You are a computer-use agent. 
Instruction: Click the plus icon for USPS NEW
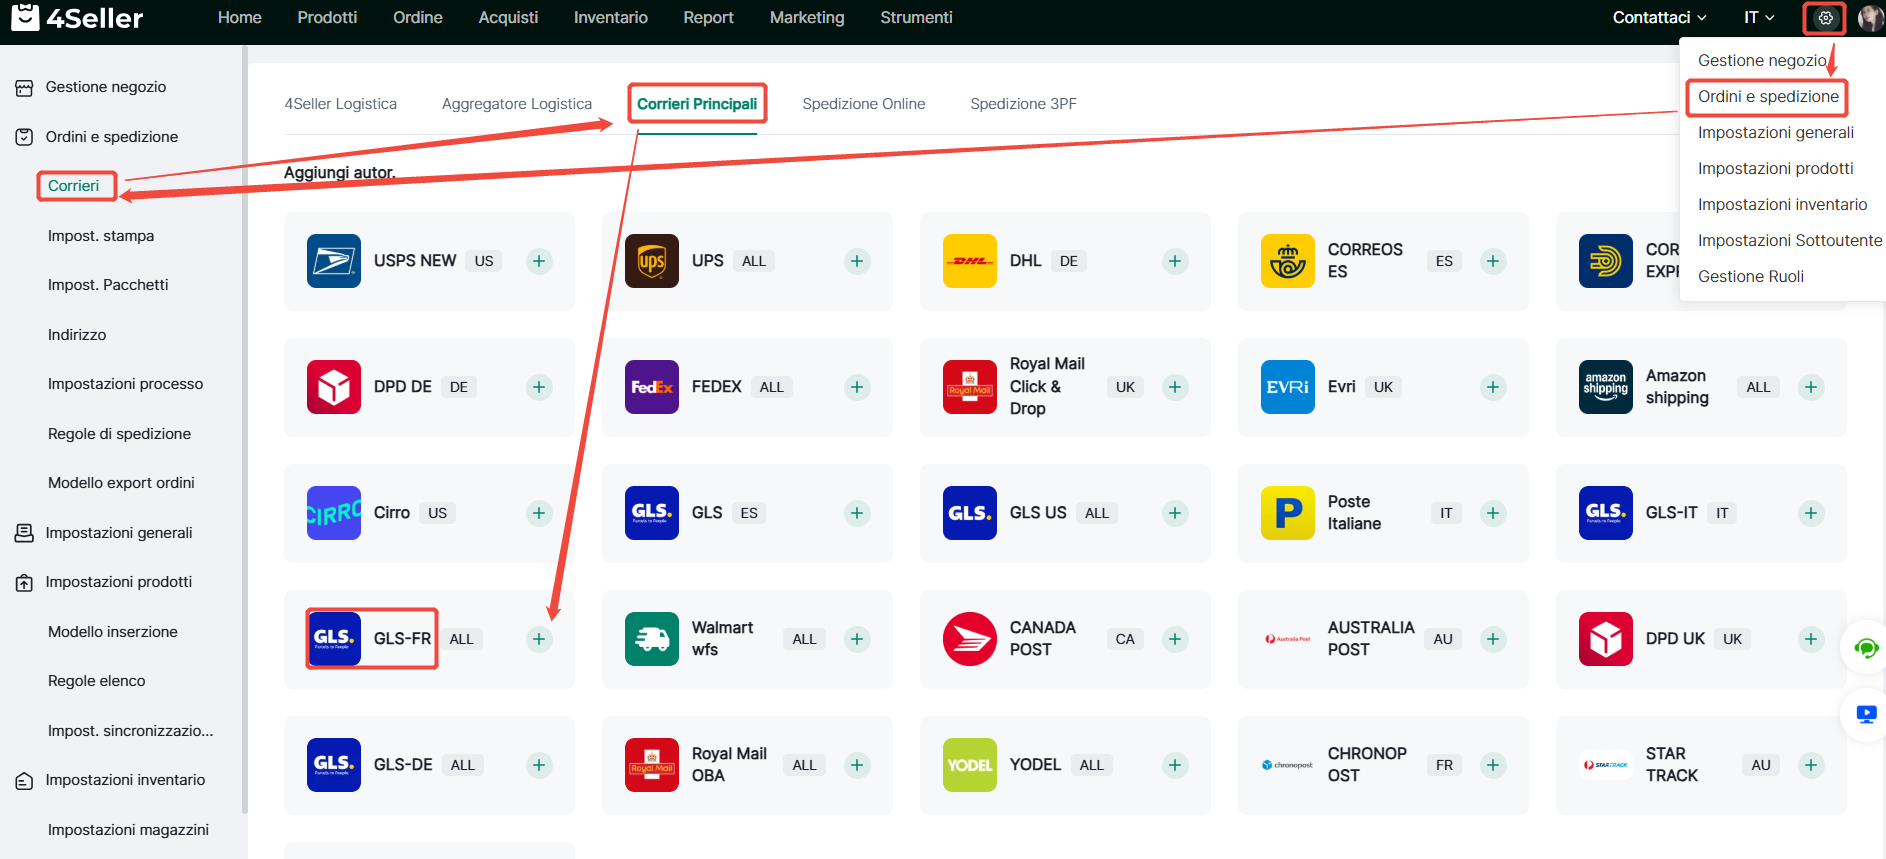539,261
